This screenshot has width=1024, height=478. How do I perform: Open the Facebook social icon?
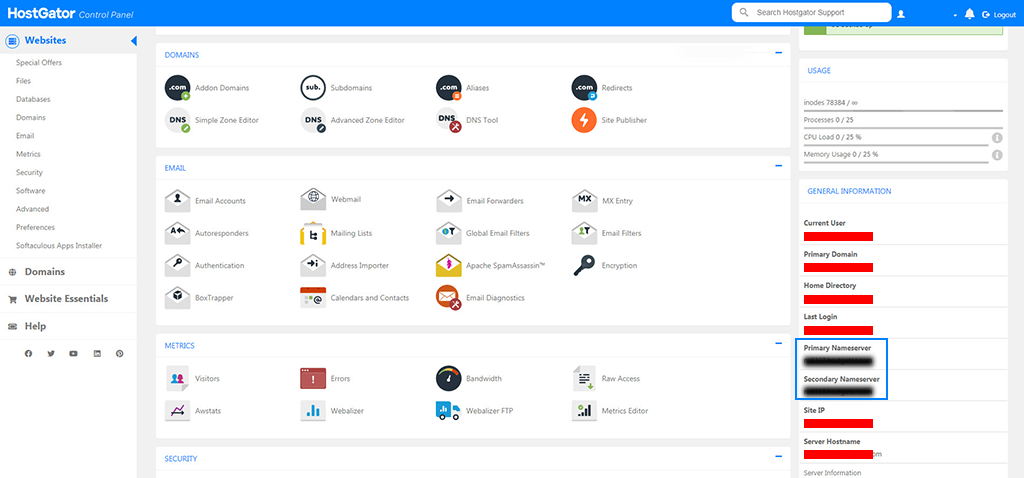pos(28,353)
